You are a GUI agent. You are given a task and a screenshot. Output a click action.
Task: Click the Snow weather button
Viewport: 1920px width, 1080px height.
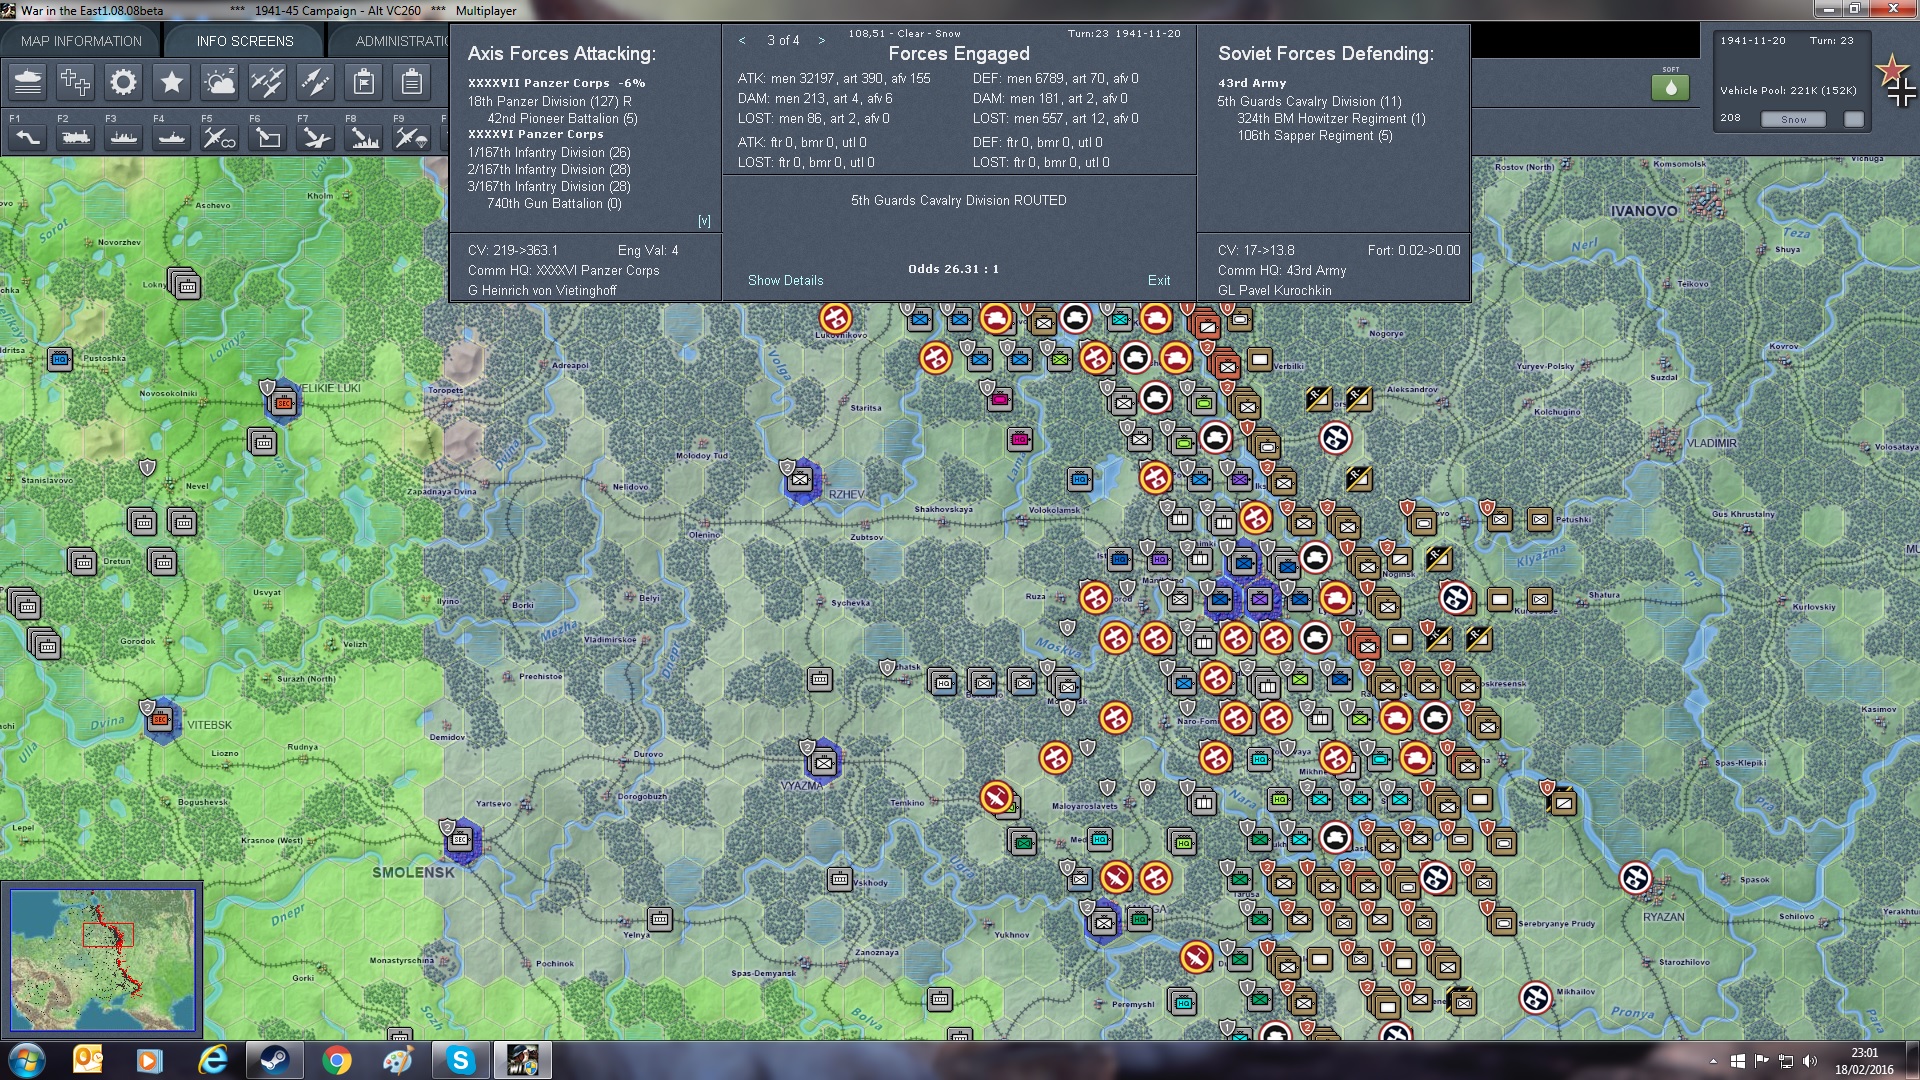click(1793, 119)
